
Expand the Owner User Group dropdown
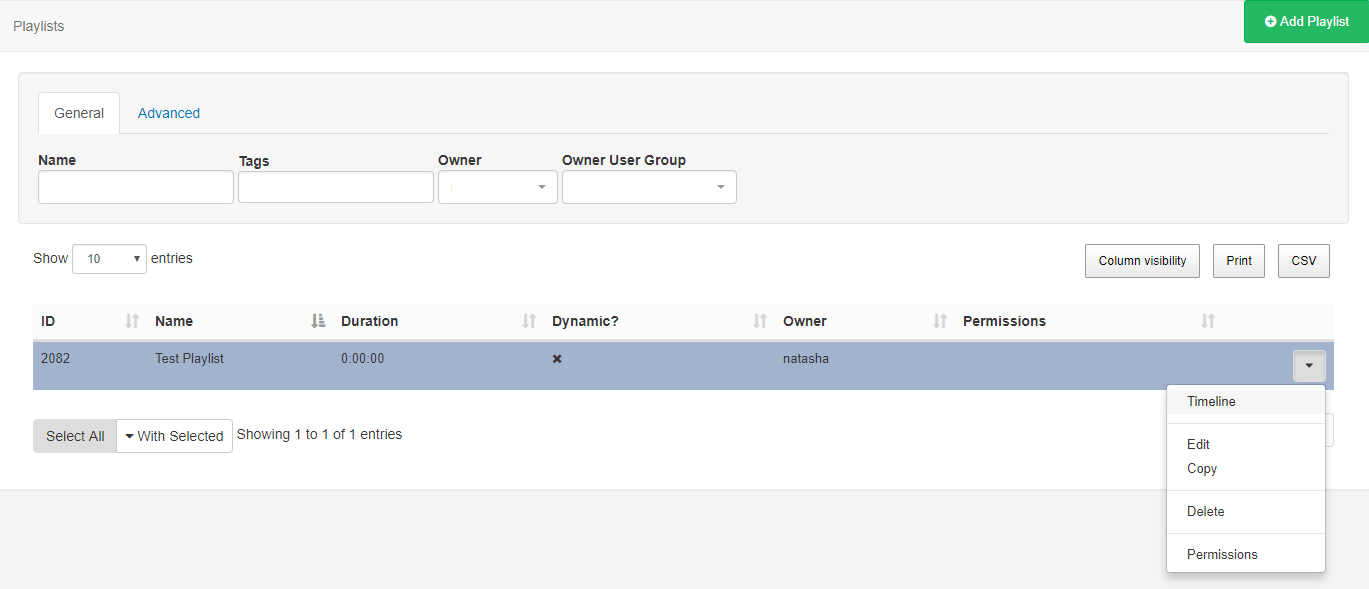[649, 187]
